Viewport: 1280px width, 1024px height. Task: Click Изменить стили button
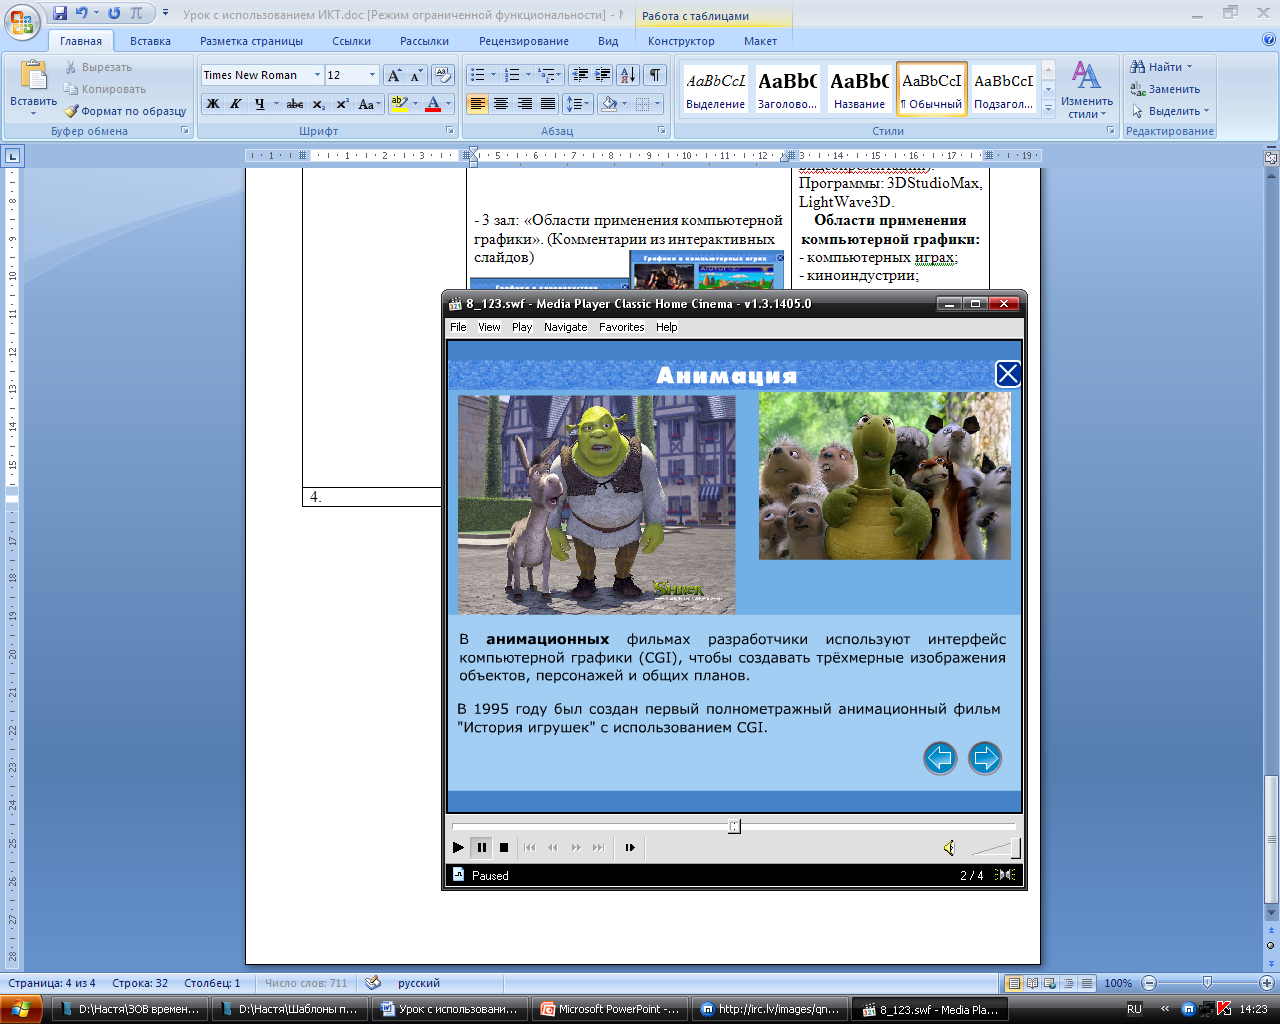click(x=1087, y=90)
